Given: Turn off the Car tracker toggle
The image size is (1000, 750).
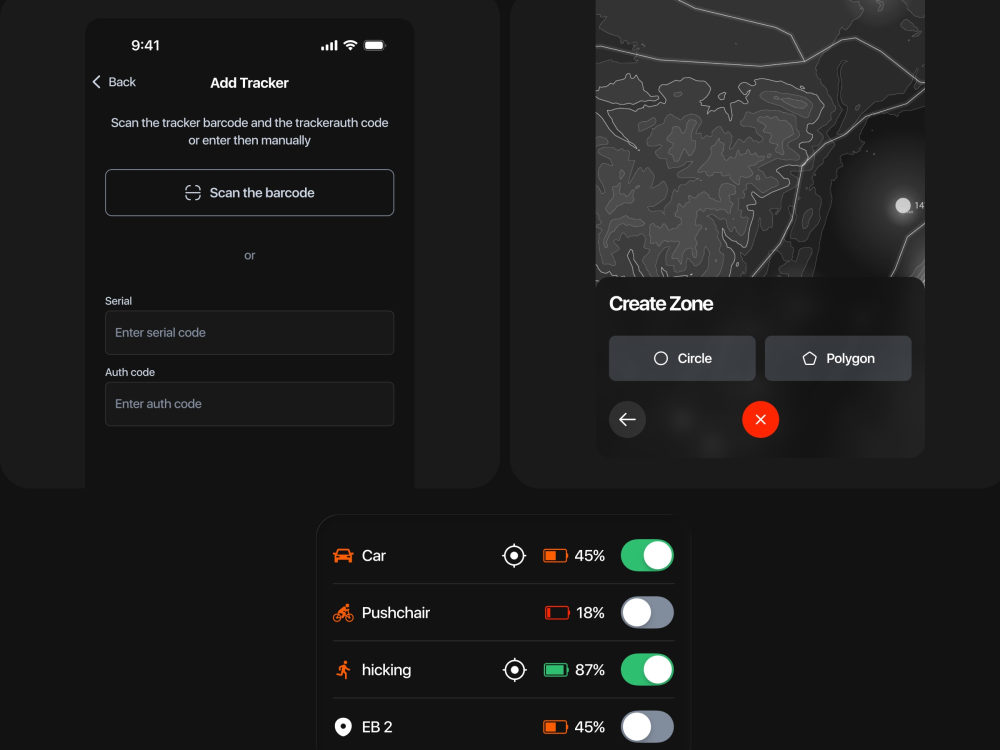Looking at the screenshot, I should tap(647, 555).
